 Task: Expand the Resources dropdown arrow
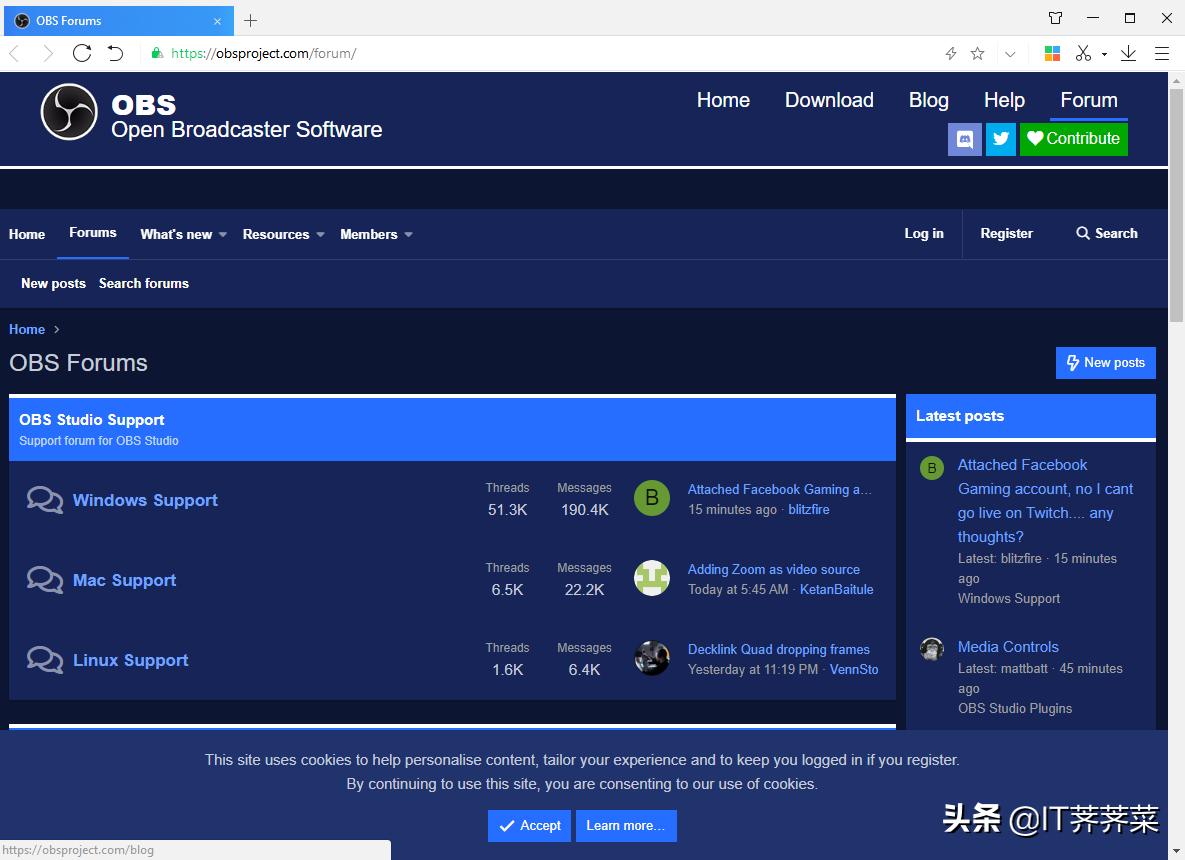coord(320,234)
